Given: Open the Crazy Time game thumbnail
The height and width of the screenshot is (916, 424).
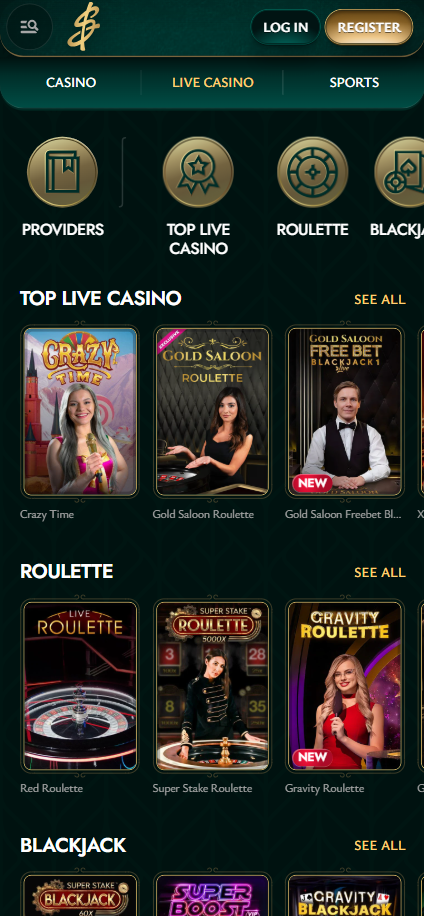Looking at the screenshot, I should [x=80, y=411].
